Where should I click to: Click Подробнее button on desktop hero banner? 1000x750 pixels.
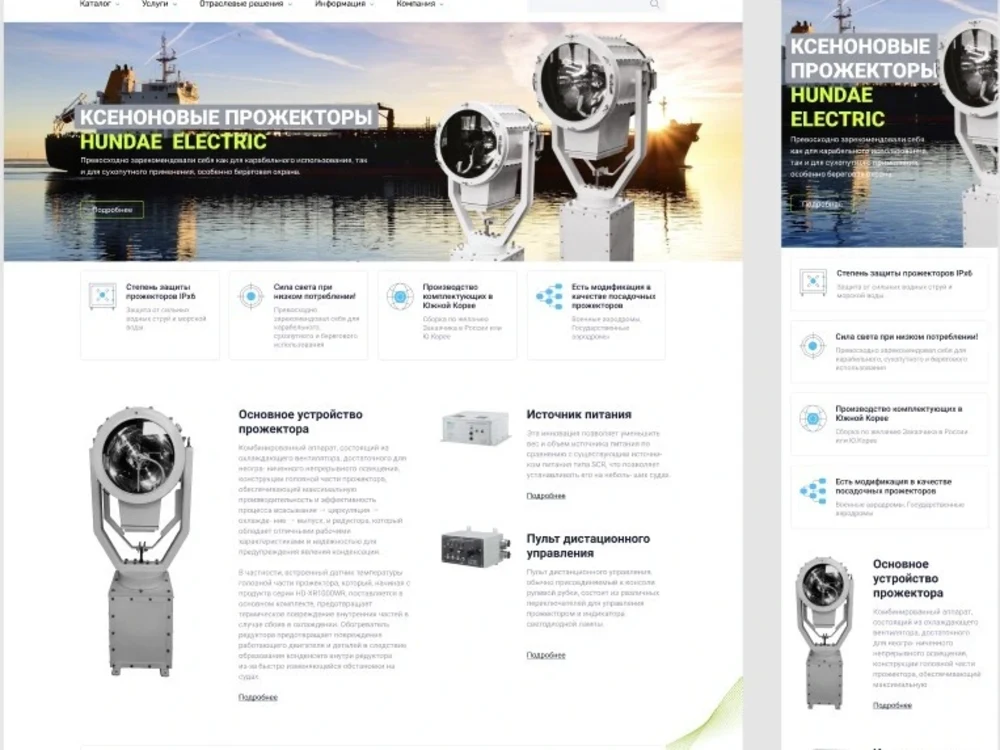point(112,210)
